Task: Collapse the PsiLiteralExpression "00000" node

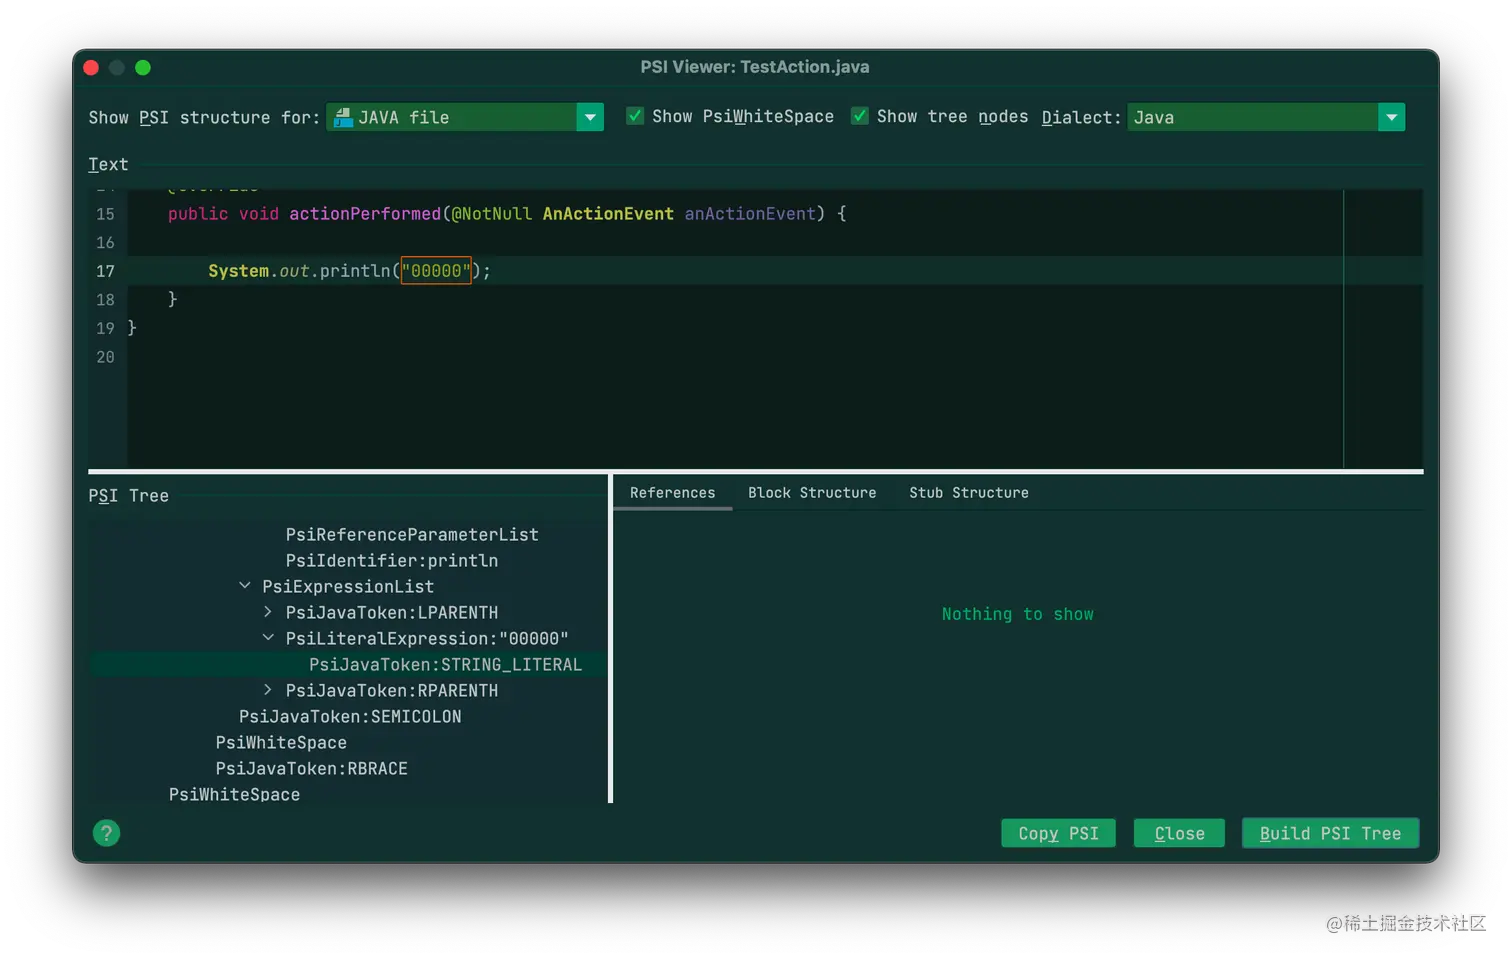Action: pos(268,638)
